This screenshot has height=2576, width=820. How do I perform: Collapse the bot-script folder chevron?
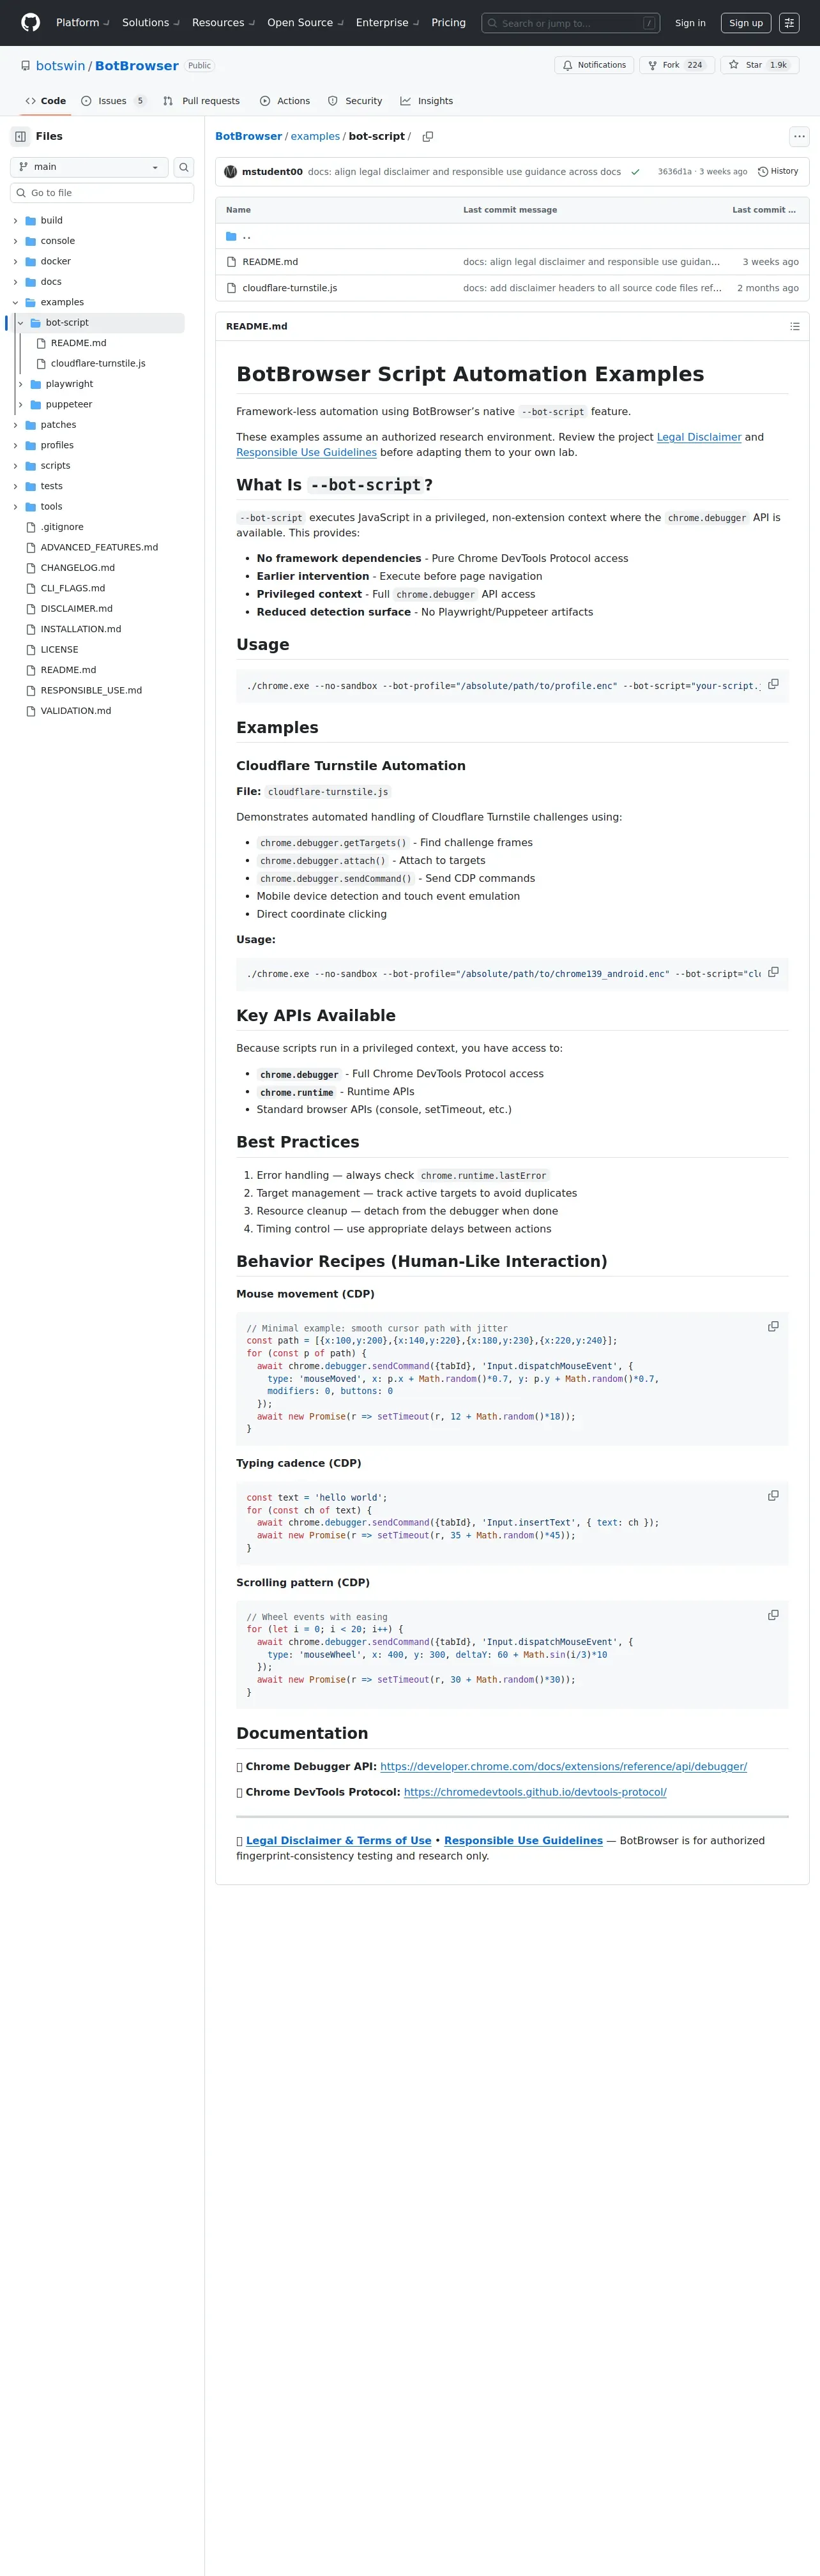(x=20, y=323)
